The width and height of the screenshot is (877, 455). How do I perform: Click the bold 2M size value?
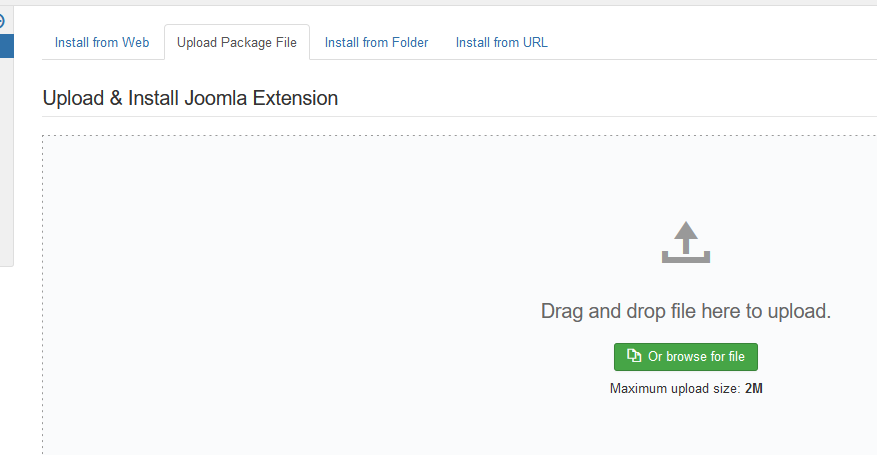(754, 388)
